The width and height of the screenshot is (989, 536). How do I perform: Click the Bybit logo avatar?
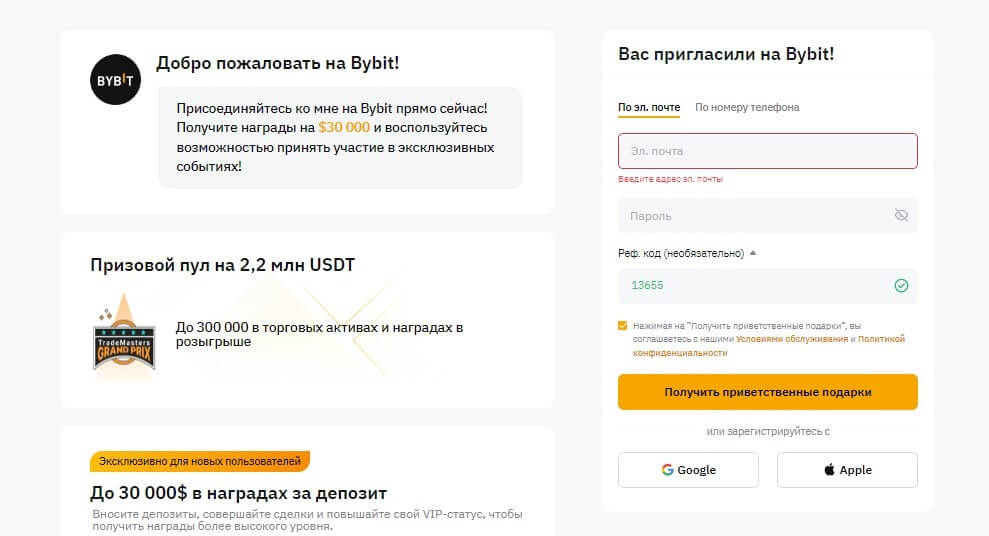(x=115, y=80)
